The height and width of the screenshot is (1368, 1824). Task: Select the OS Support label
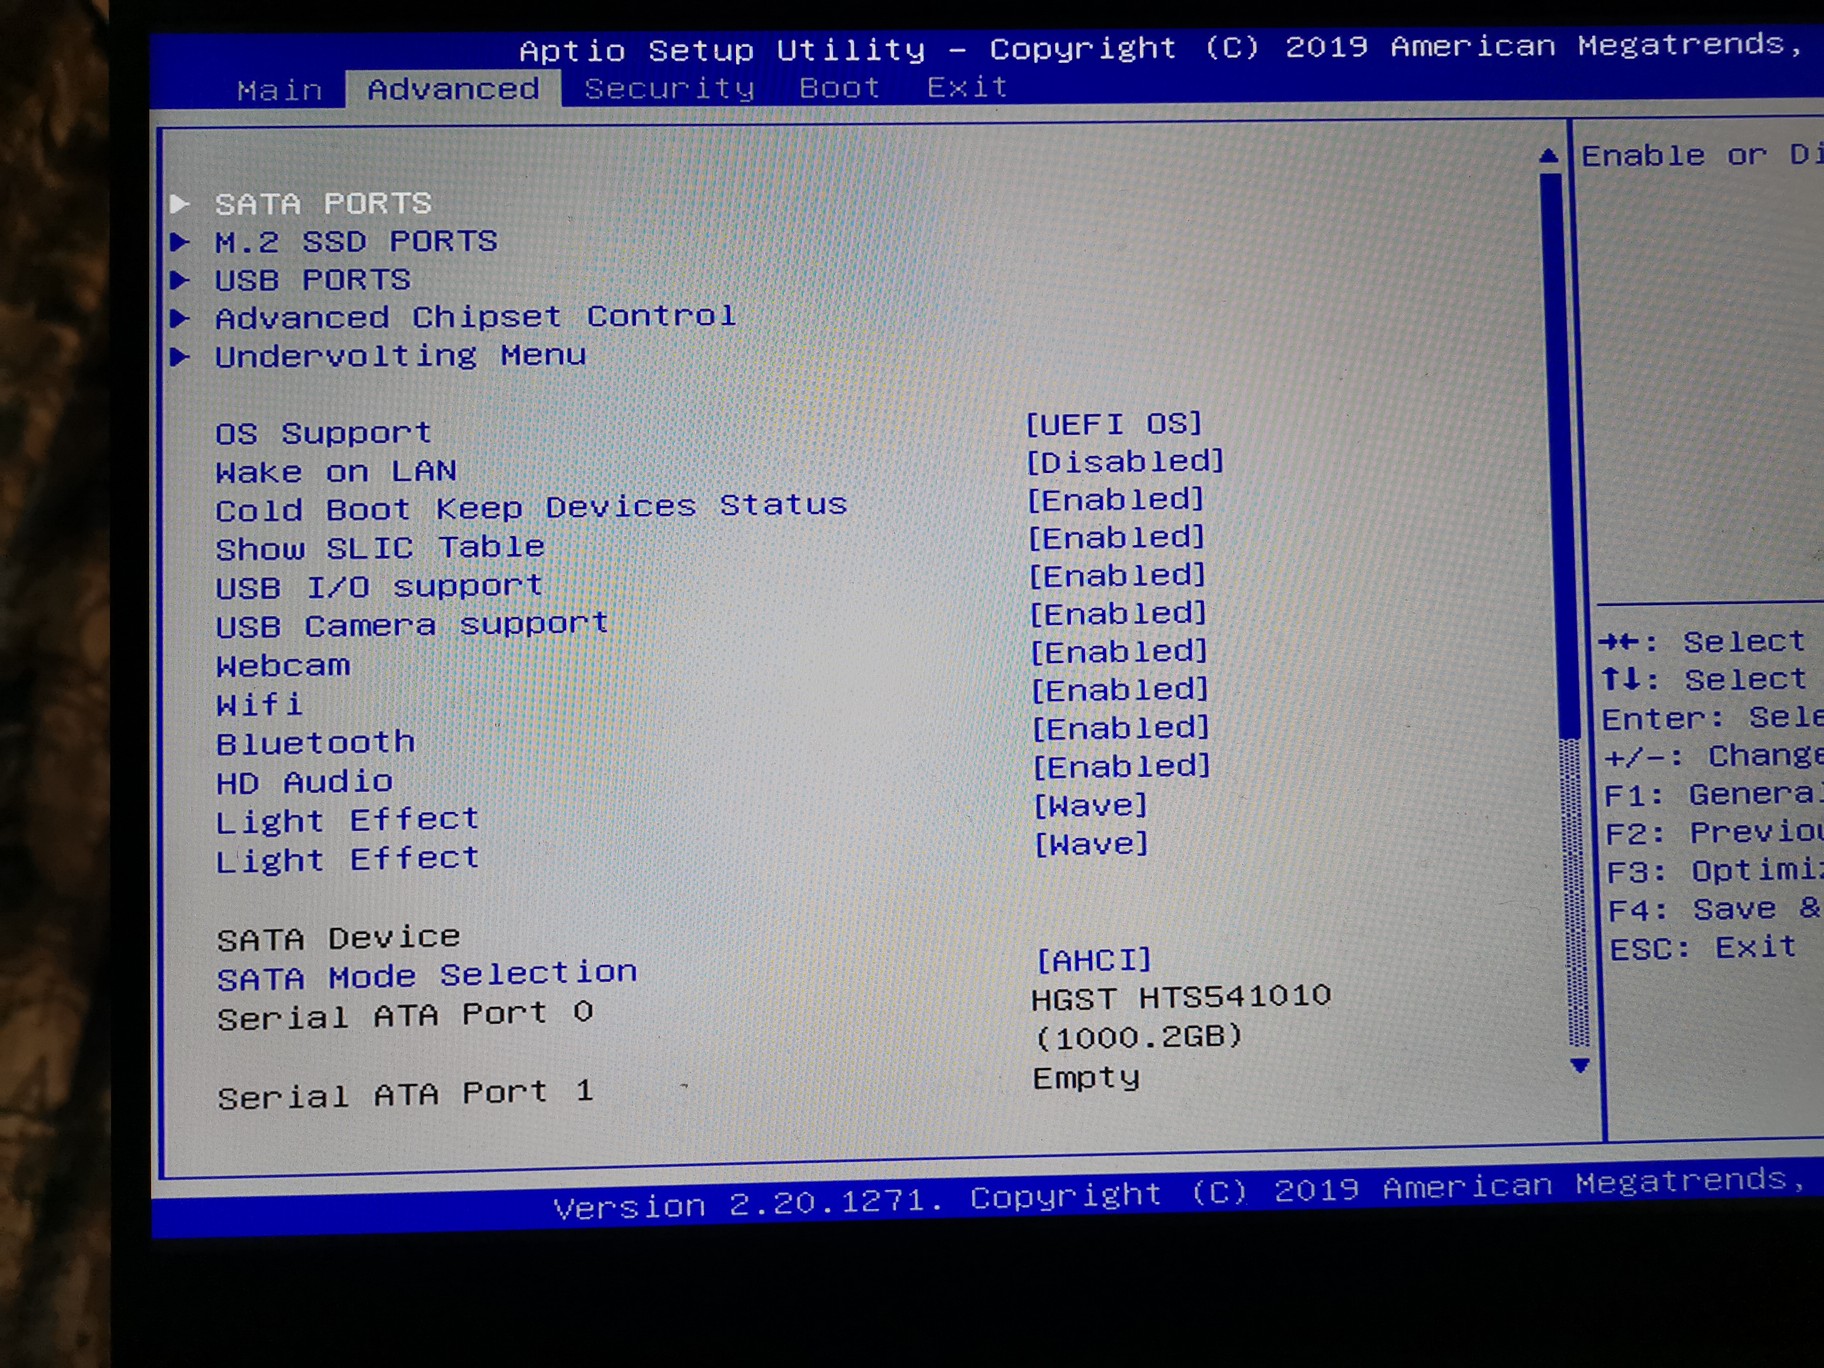click(x=323, y=433)
